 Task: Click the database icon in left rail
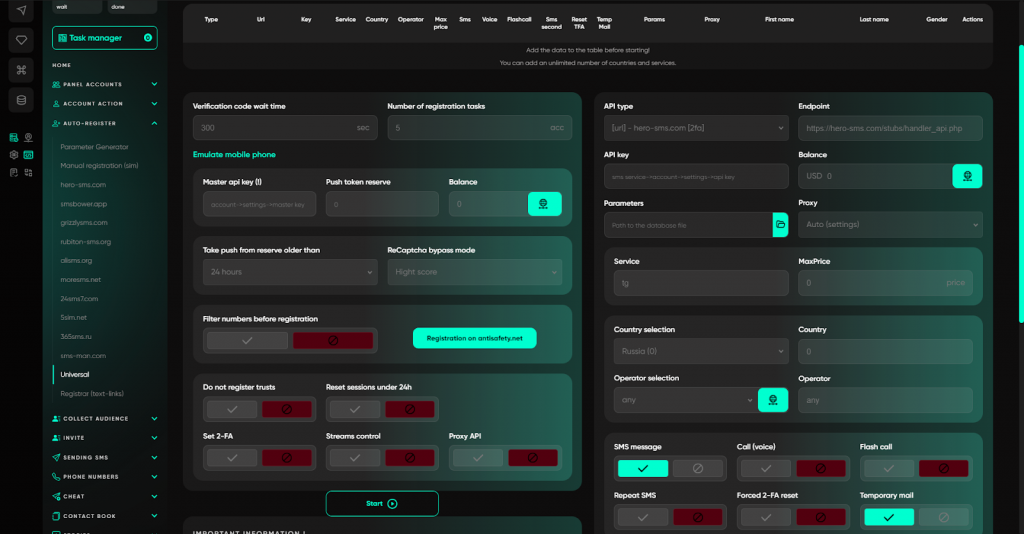pos(21,100)
